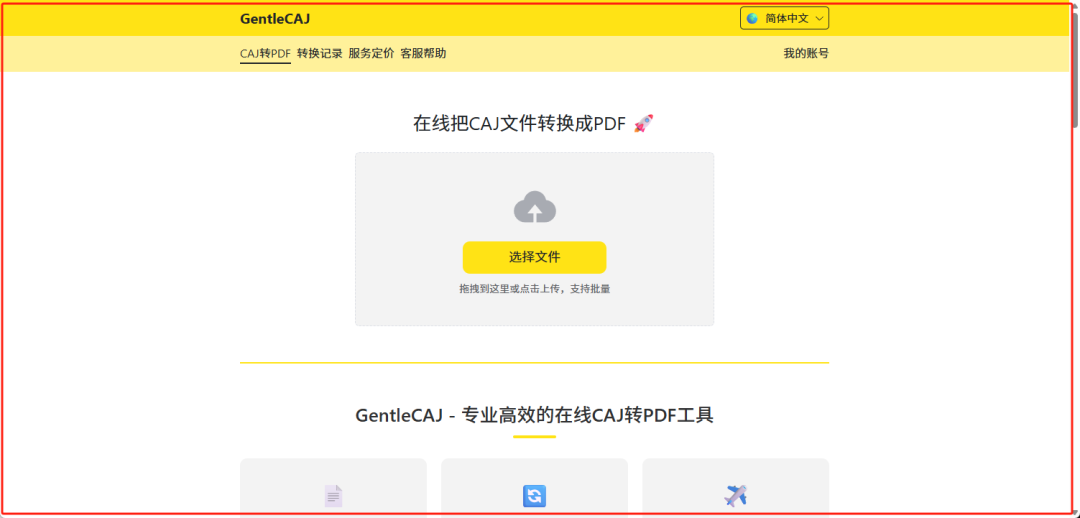This screenshot has width=1080, height=518.
Task: Click the 在线把CAJ文件转换成PDF heading
Action: pos(519,124)
